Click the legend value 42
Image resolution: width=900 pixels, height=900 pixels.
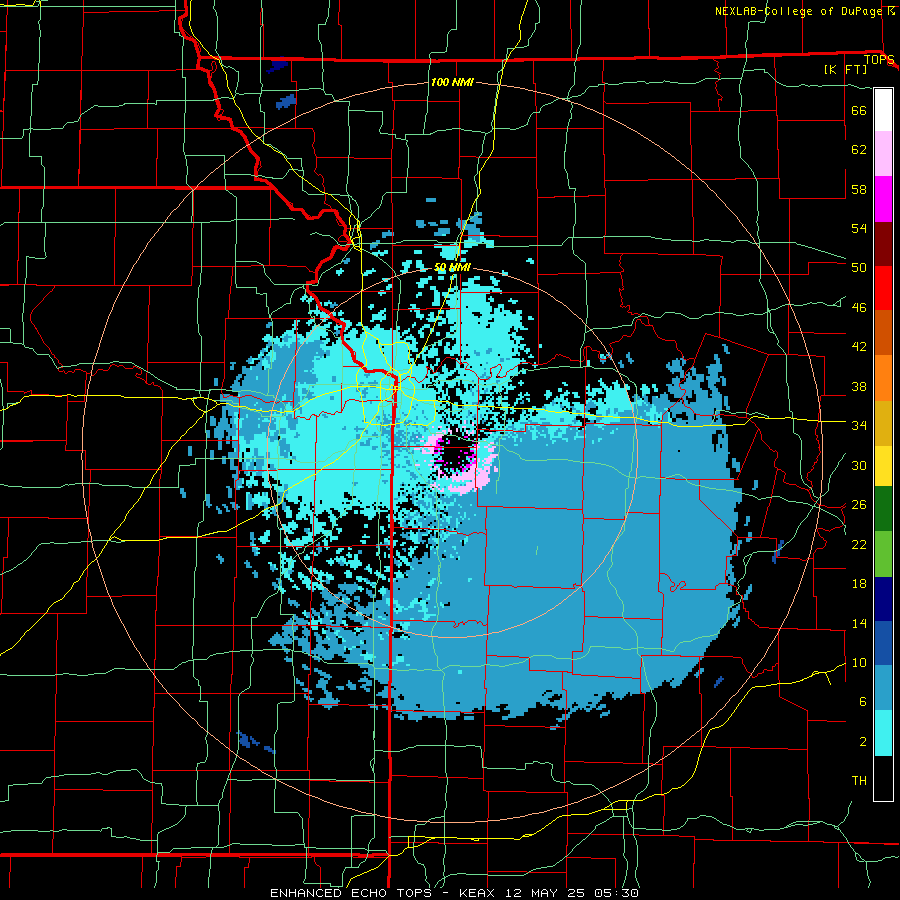click(859, 346)
